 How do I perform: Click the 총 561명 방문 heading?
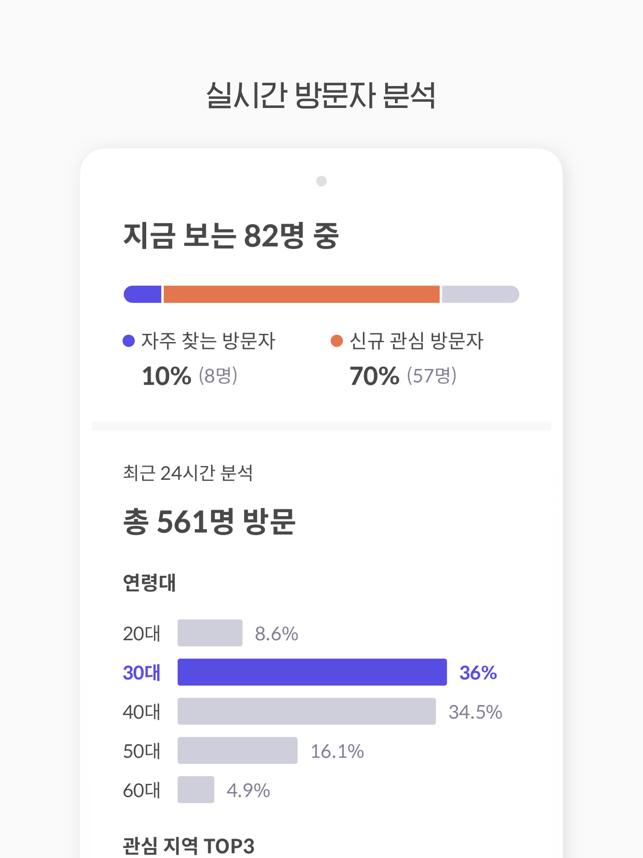coord(209,521)
